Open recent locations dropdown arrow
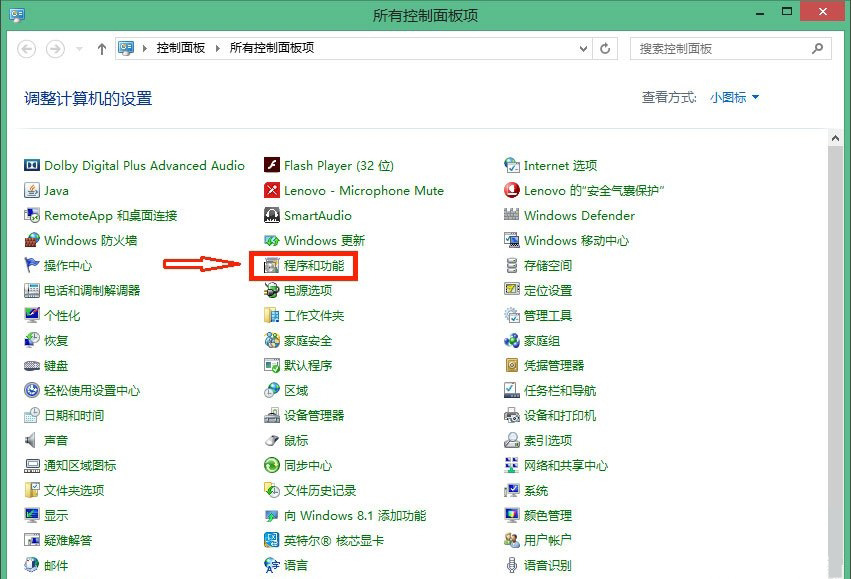Viewport: 851px width, 579px height. (79, 49)
